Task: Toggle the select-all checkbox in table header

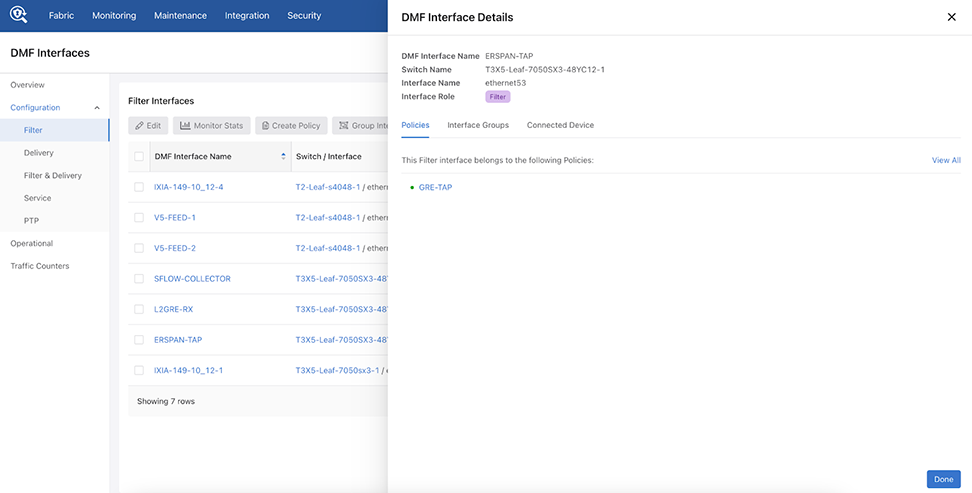Action: click(139, 157)
